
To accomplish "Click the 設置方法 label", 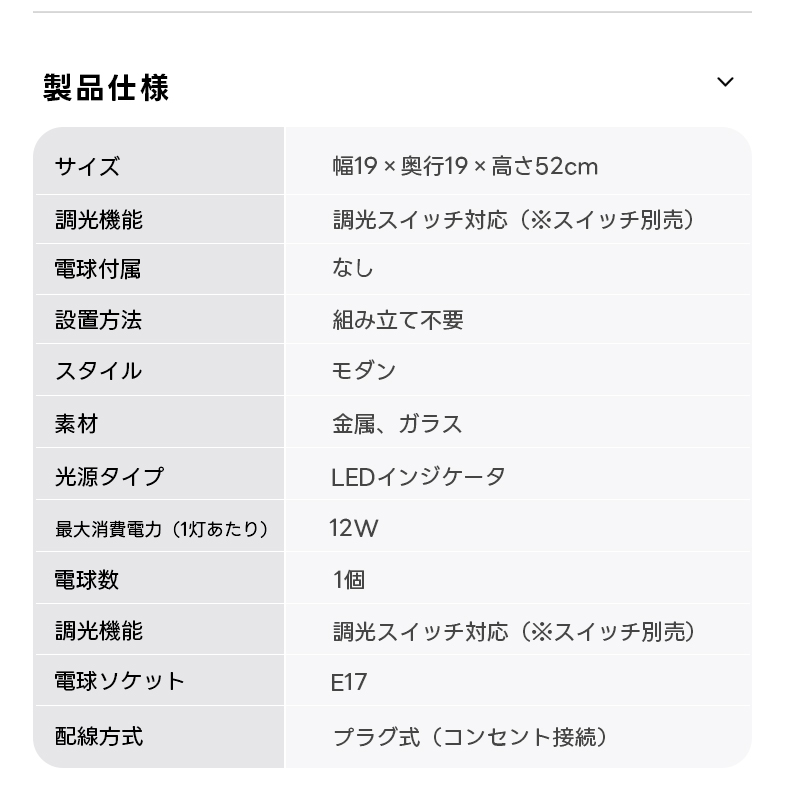I will 98,320.
